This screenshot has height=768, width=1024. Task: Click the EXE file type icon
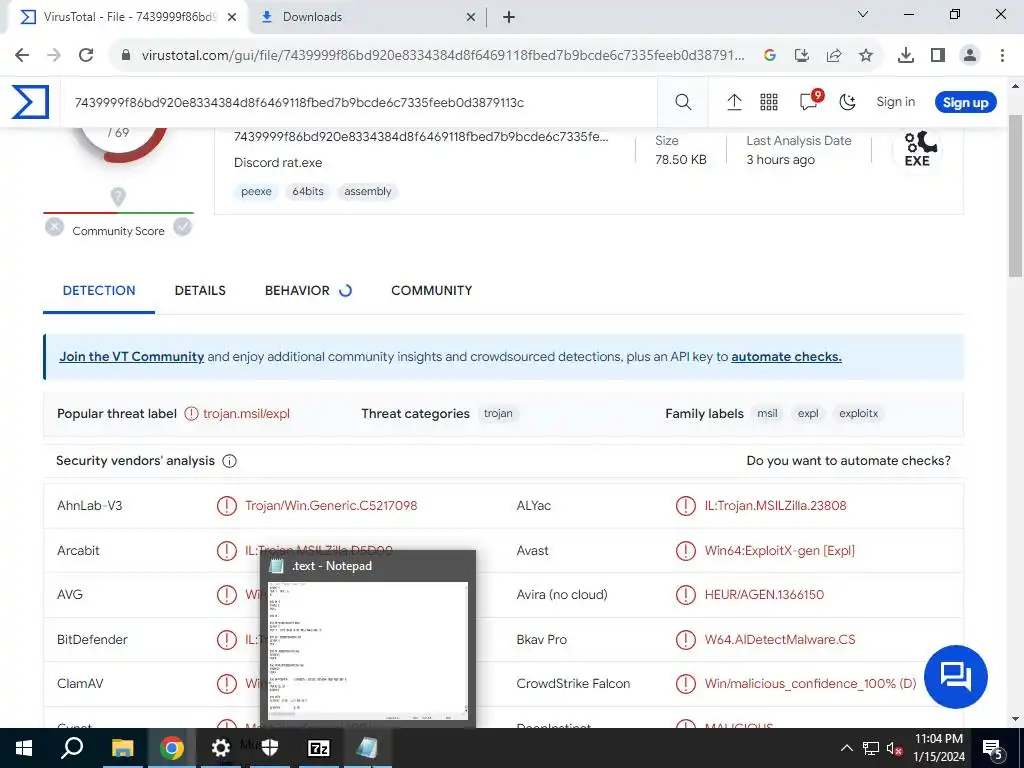coord(917,149)
